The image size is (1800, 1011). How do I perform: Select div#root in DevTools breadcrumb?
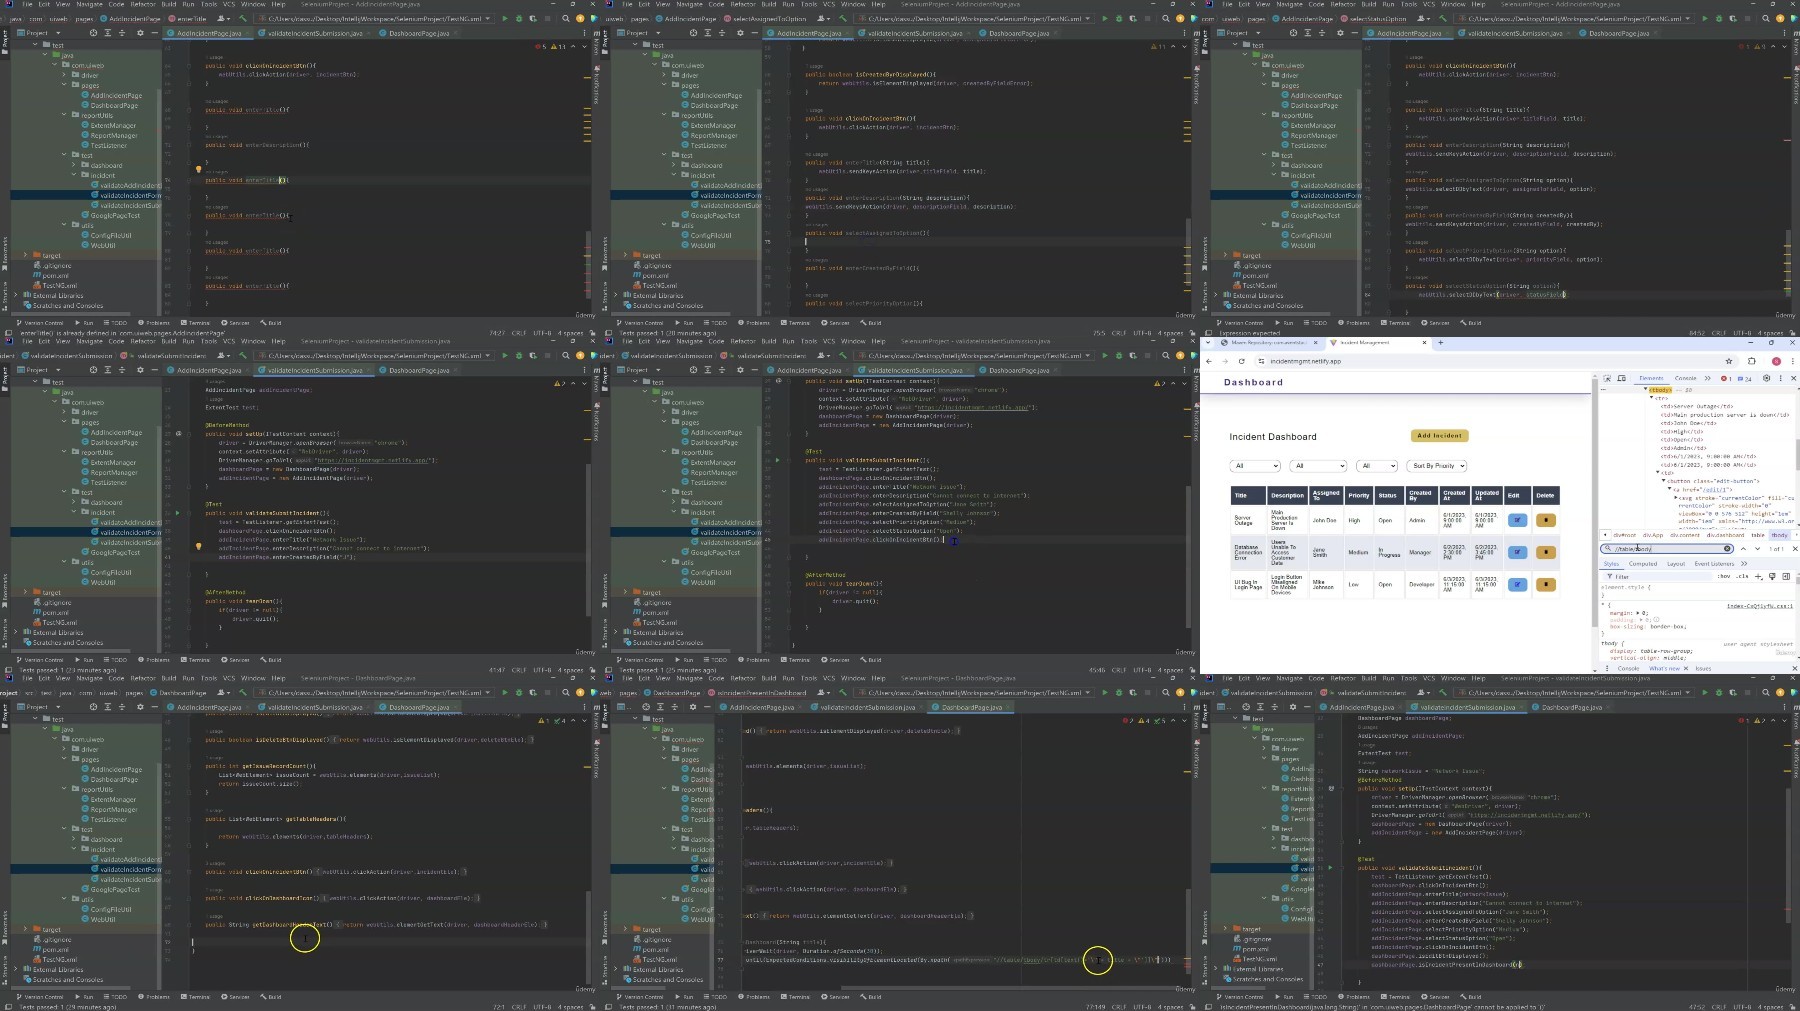pyautogui.click(x=1624, y=535)
